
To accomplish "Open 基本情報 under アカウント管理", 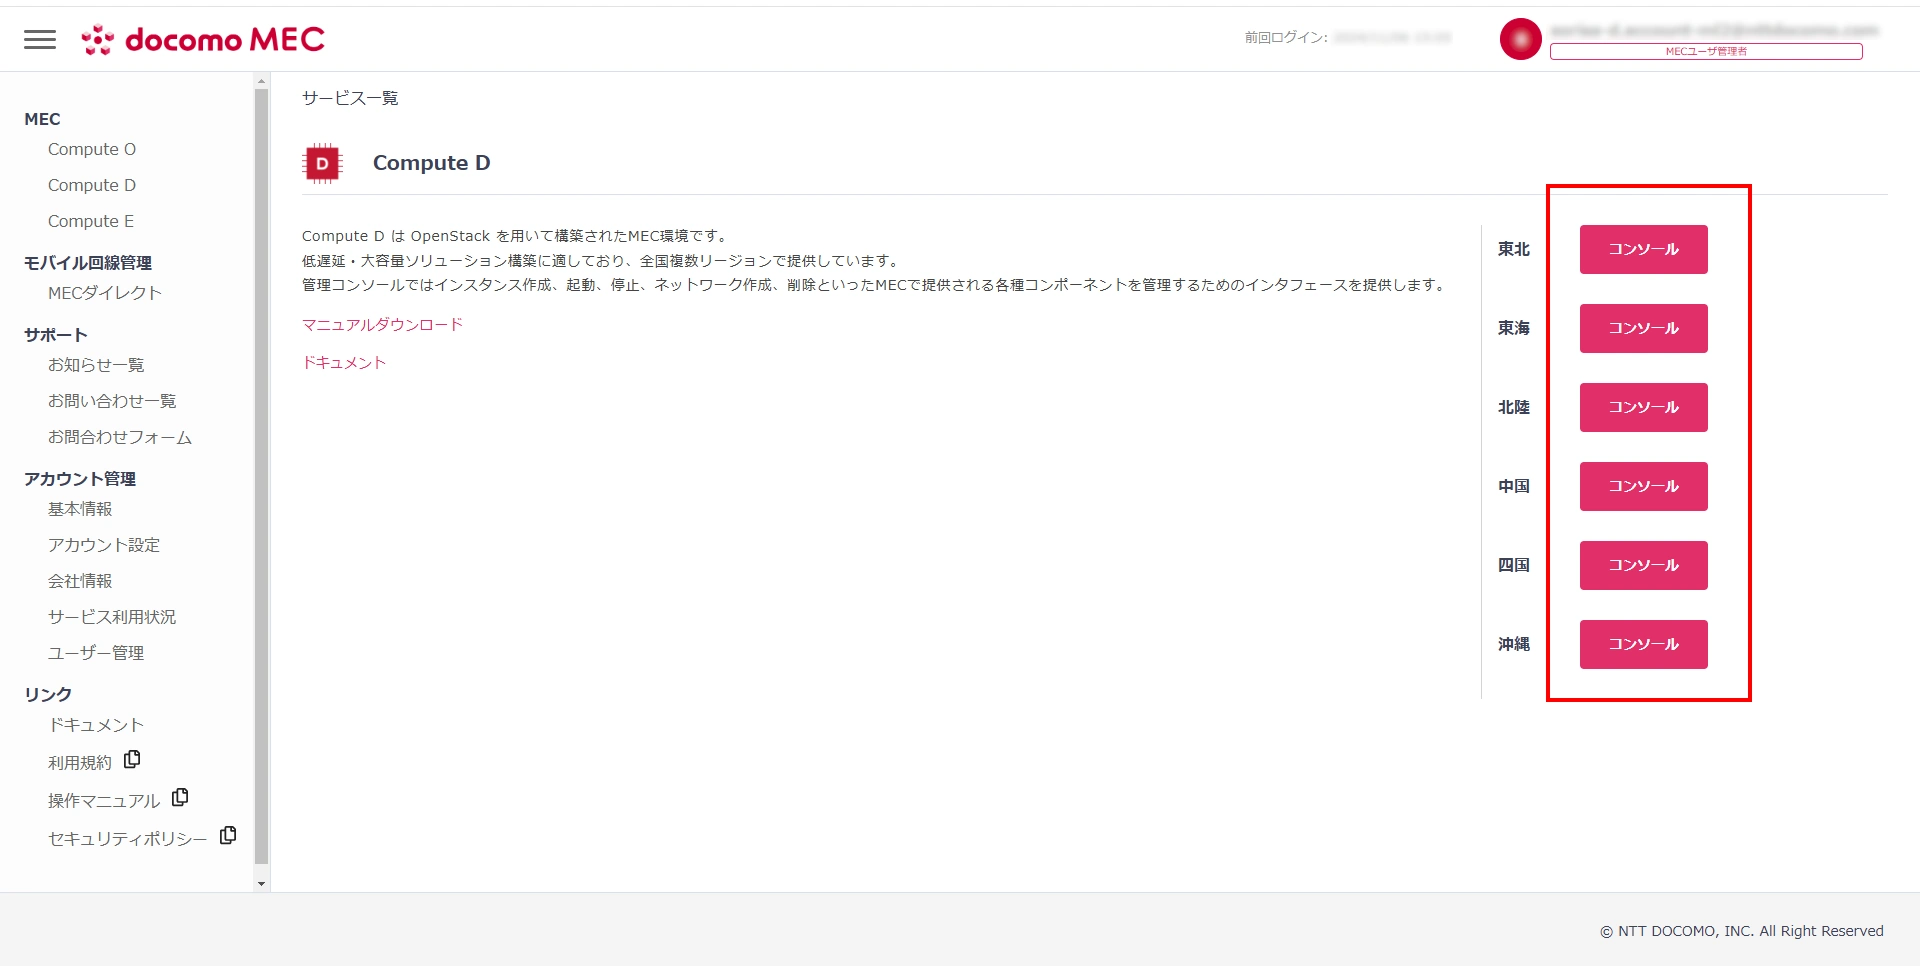I will point(80,509).
